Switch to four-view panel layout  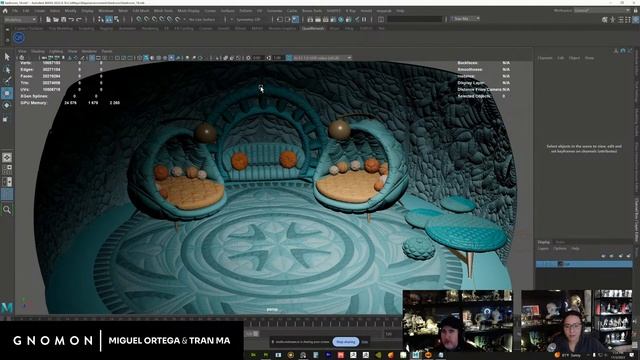[7, 169]
